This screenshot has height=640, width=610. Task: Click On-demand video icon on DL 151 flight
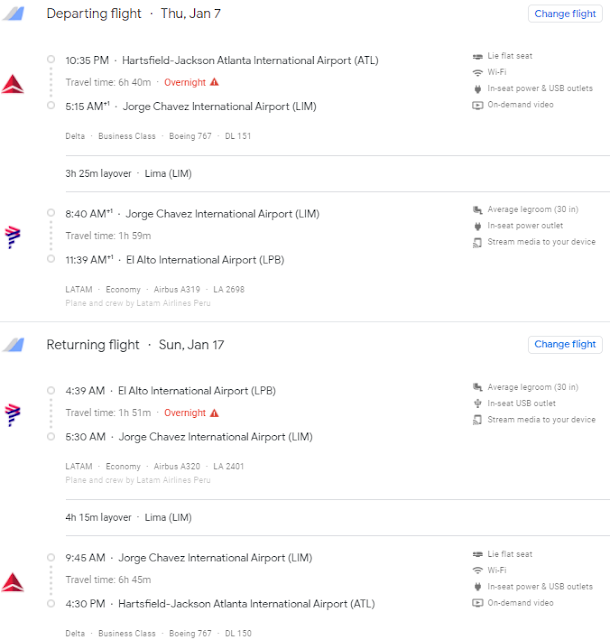point(477,105)
